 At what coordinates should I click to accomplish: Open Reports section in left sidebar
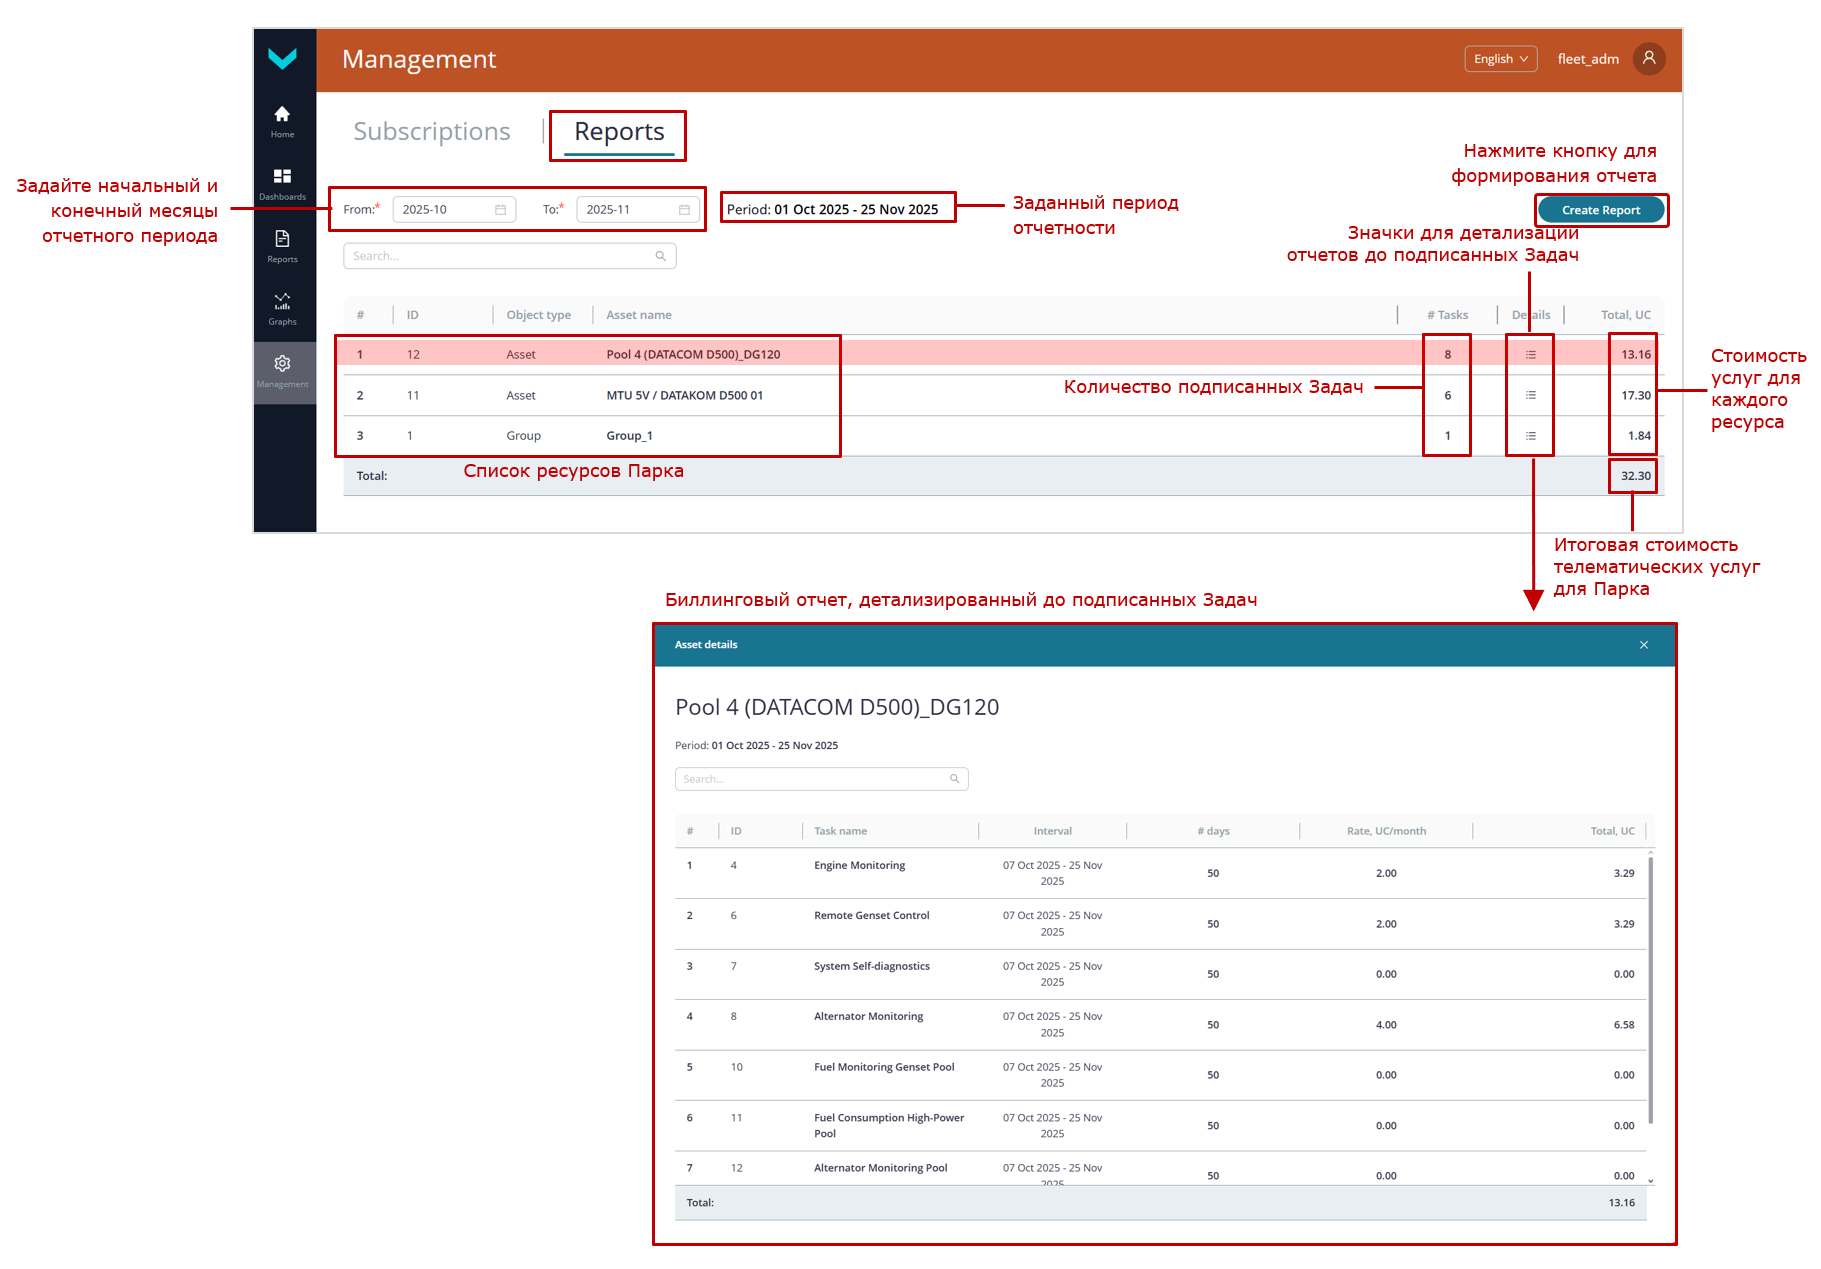282,245
